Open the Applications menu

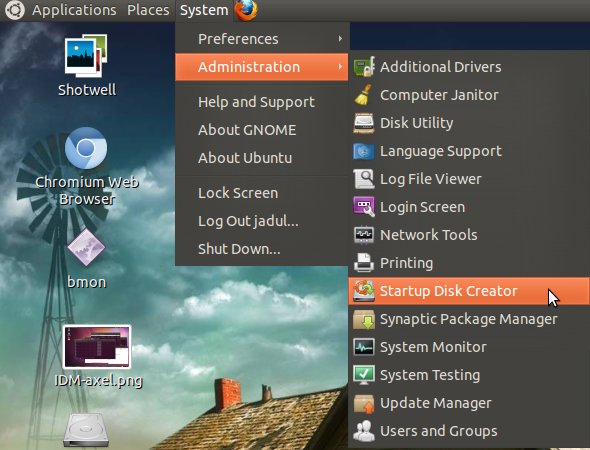pyautogui.click(x=74, y=10)
